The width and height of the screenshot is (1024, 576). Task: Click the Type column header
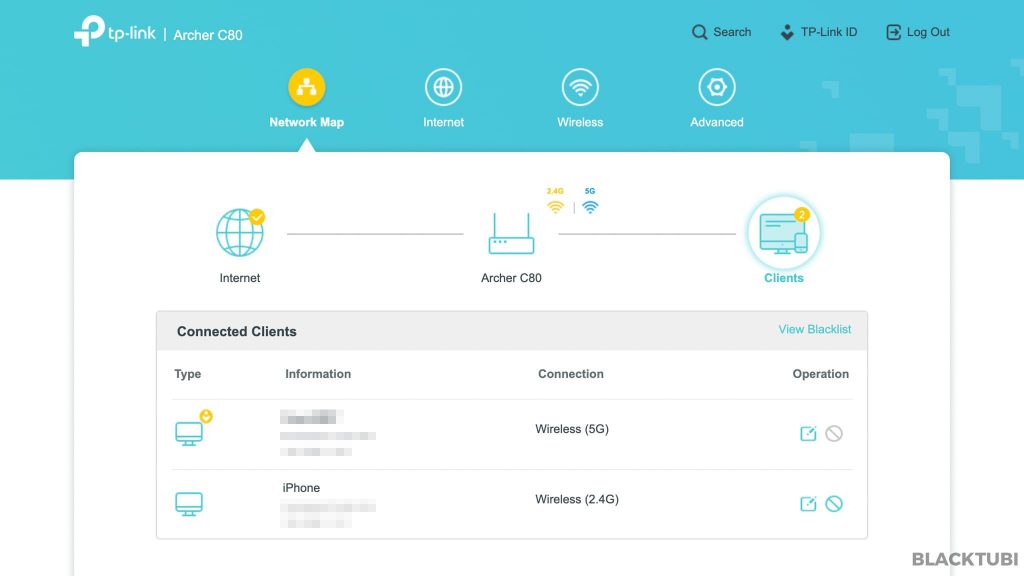(187, 374)
